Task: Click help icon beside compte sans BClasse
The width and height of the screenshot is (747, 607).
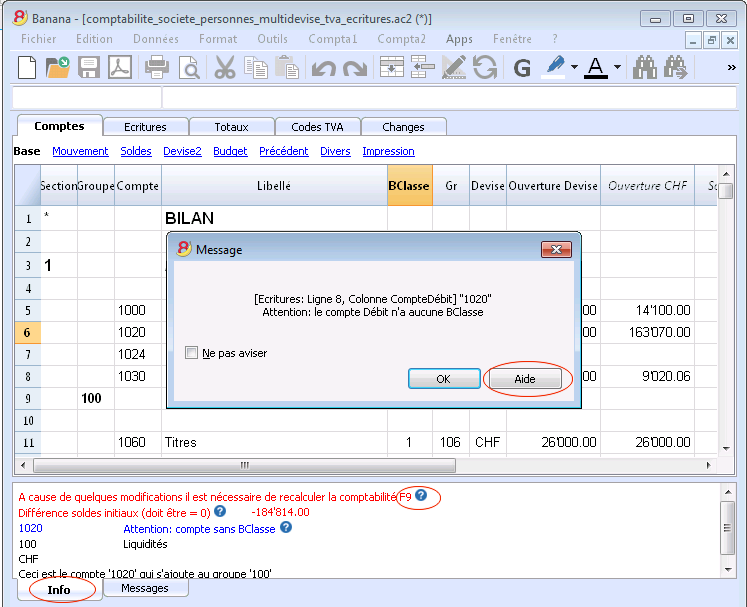Action: (286, 527)
